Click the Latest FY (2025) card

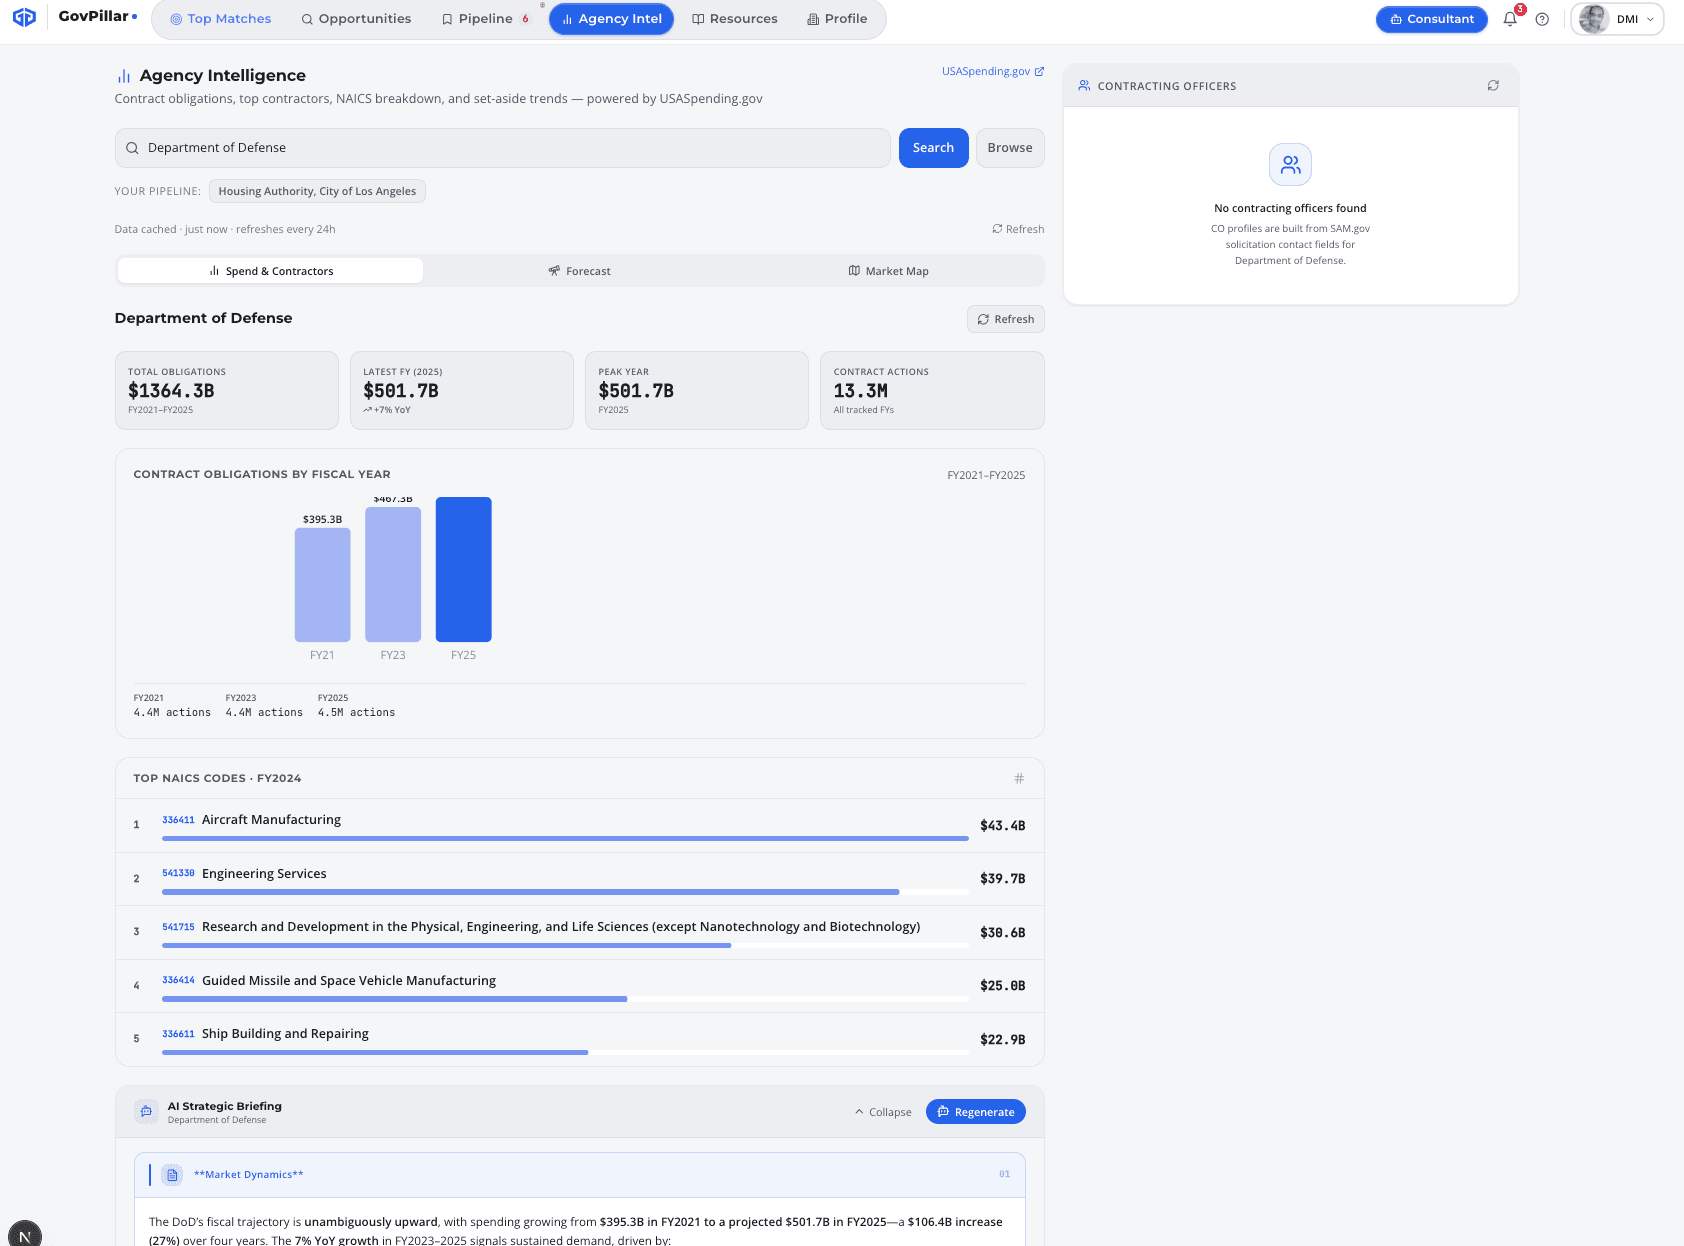pos(462,390)
